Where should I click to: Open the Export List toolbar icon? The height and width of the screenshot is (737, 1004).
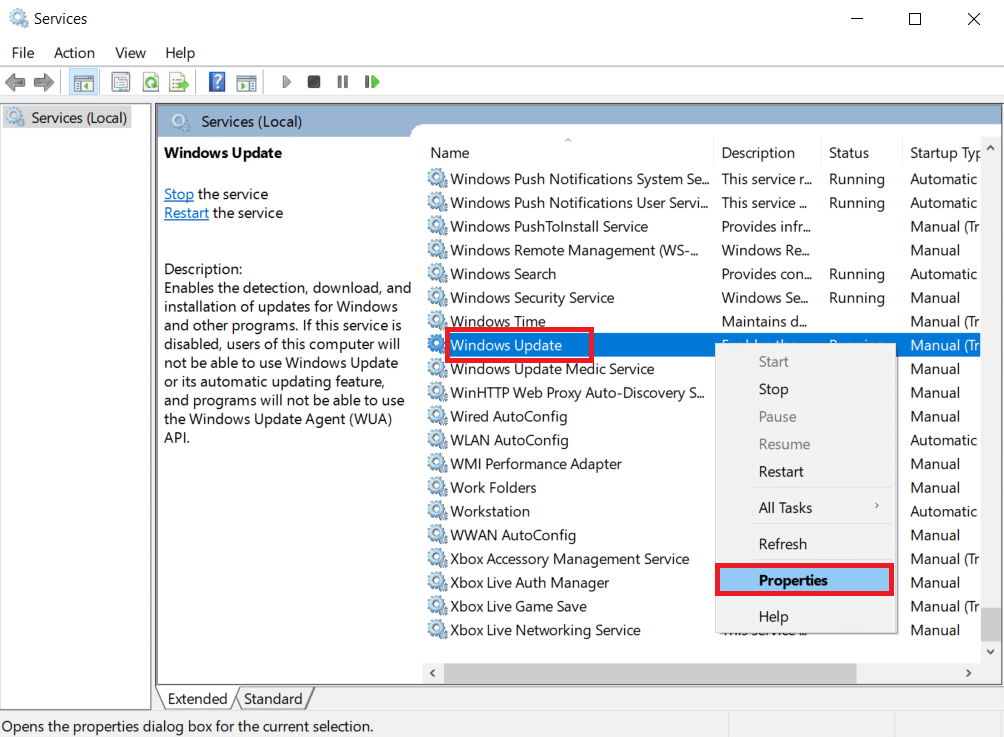pos(178,81)
